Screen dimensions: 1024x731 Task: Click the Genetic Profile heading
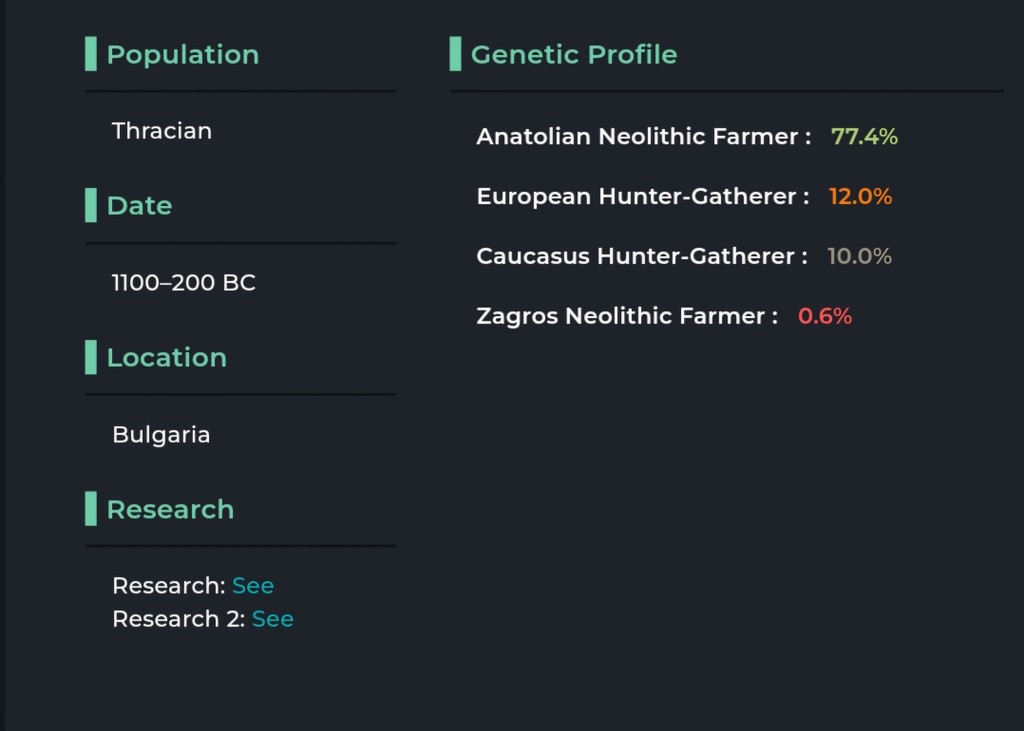coord(574,54)
